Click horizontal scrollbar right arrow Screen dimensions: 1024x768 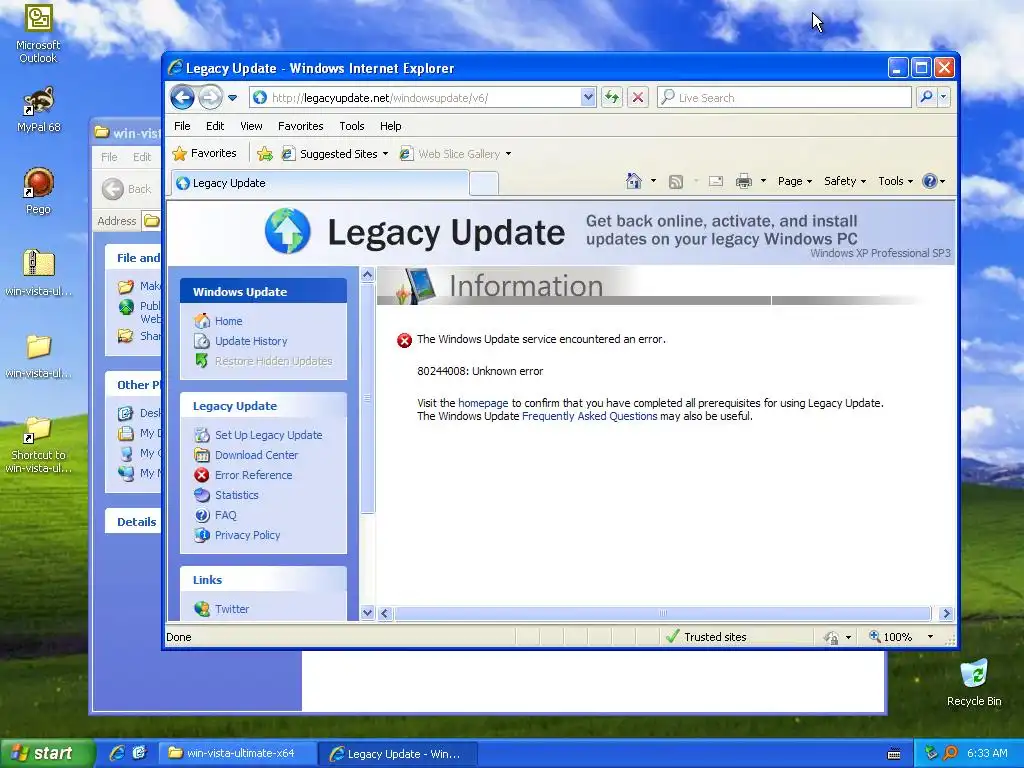point(946,613)
